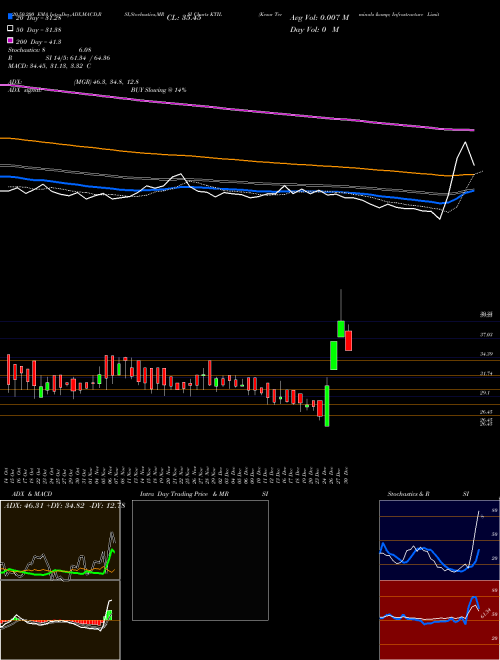Viewport: 500px width, 660px height.
Task: Click the blue 20 Day EMA legend swatch
Action: click(10, 17)
